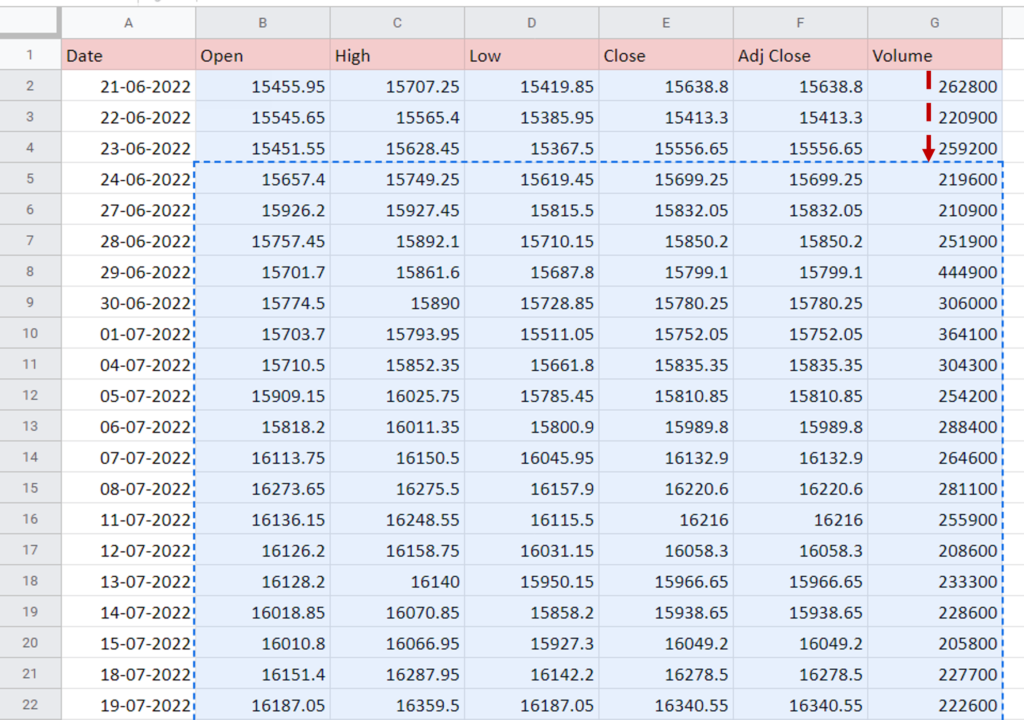Select row 19 via its row number
1024x720 pixels.
30,612
